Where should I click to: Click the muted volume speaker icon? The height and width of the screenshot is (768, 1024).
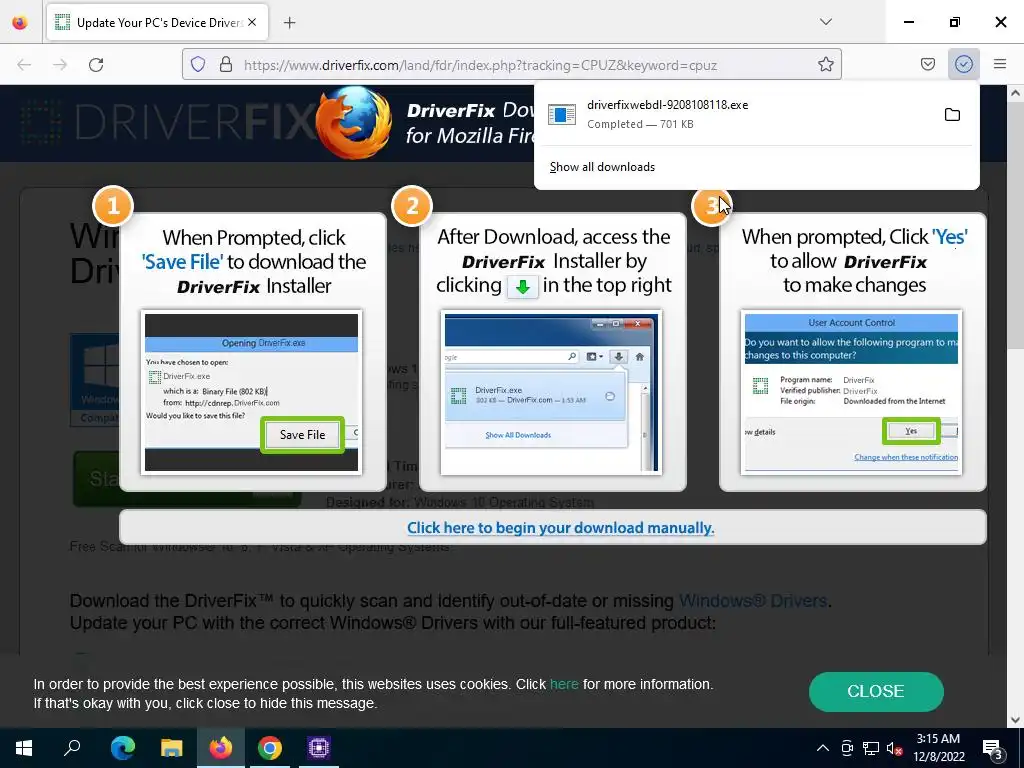click(x=894, y=748)
